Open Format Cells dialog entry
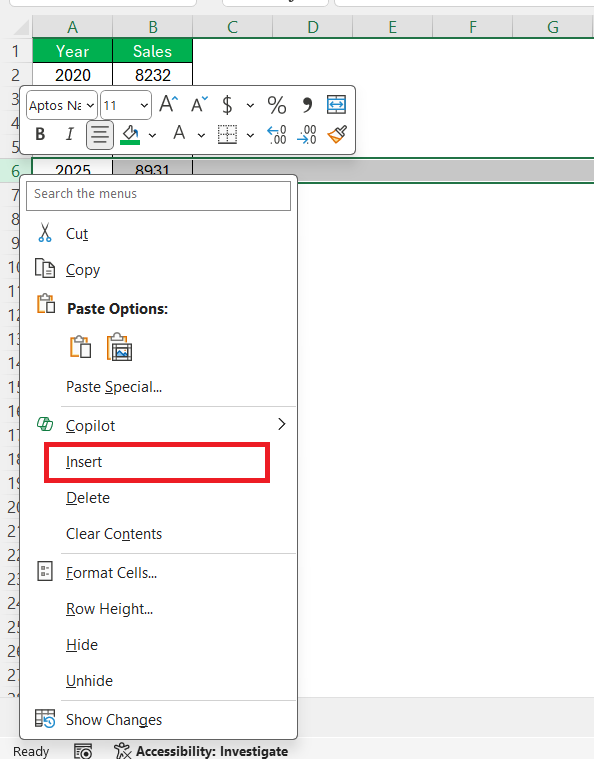 click(158, 573)
